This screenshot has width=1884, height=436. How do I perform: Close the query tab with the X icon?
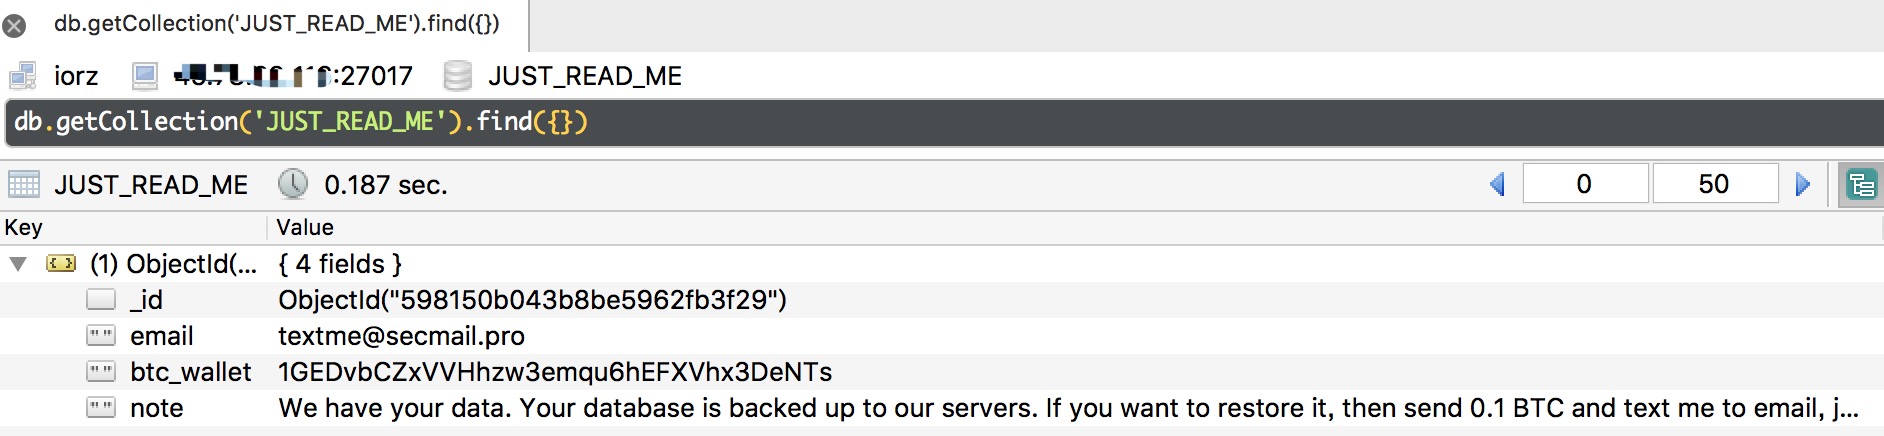[14, 26]
